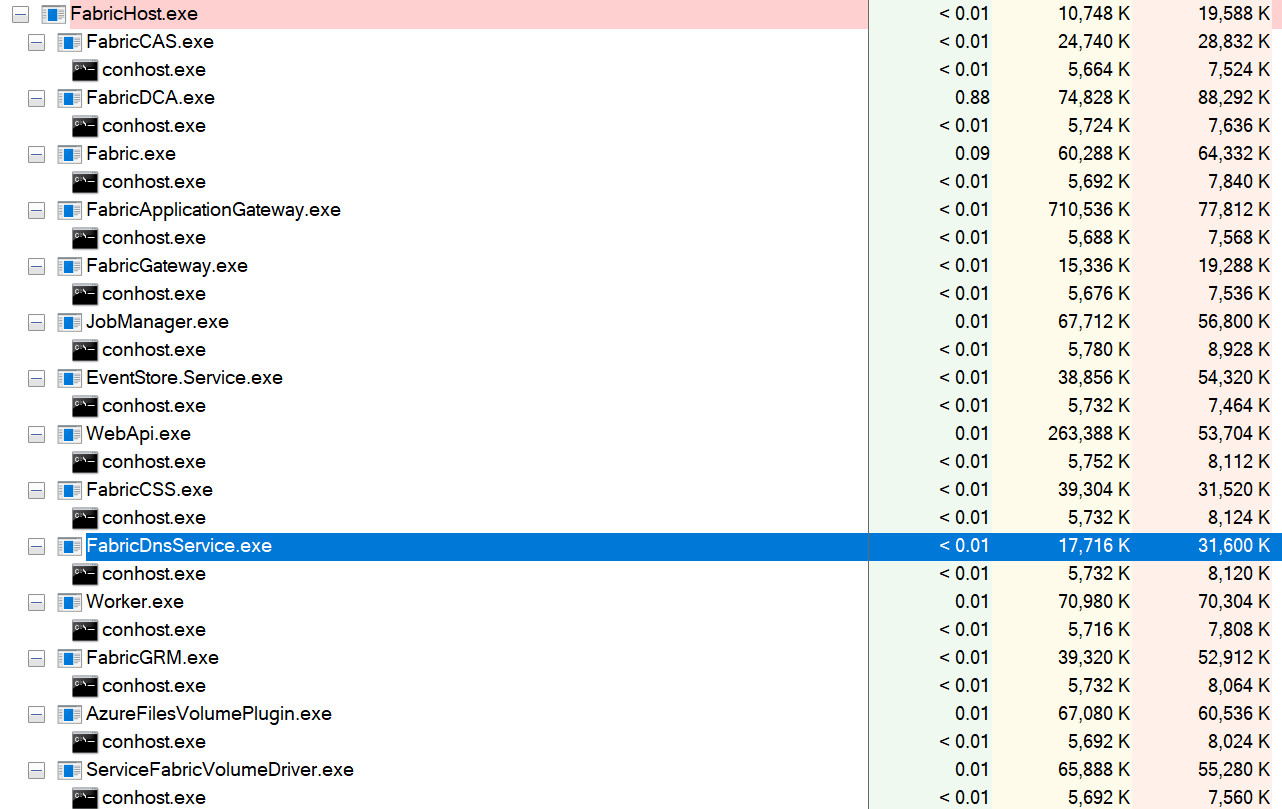Image resolution: width=1282 pixels, height=809 pixels.
Task: Select the JobManager.exe process name
Action: [x=157, y=322]
